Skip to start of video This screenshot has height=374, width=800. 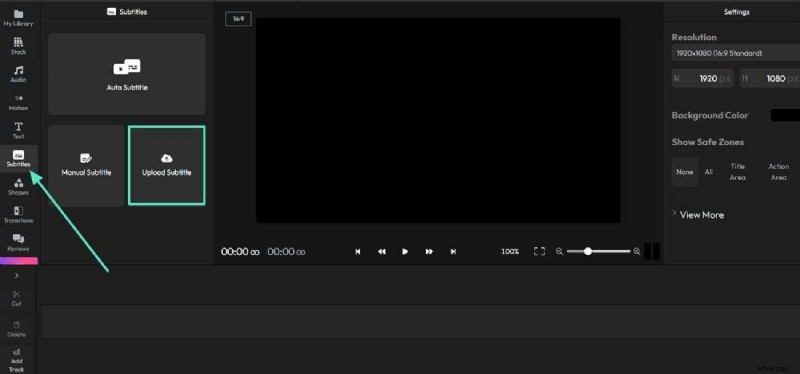[x=358, y=252]
